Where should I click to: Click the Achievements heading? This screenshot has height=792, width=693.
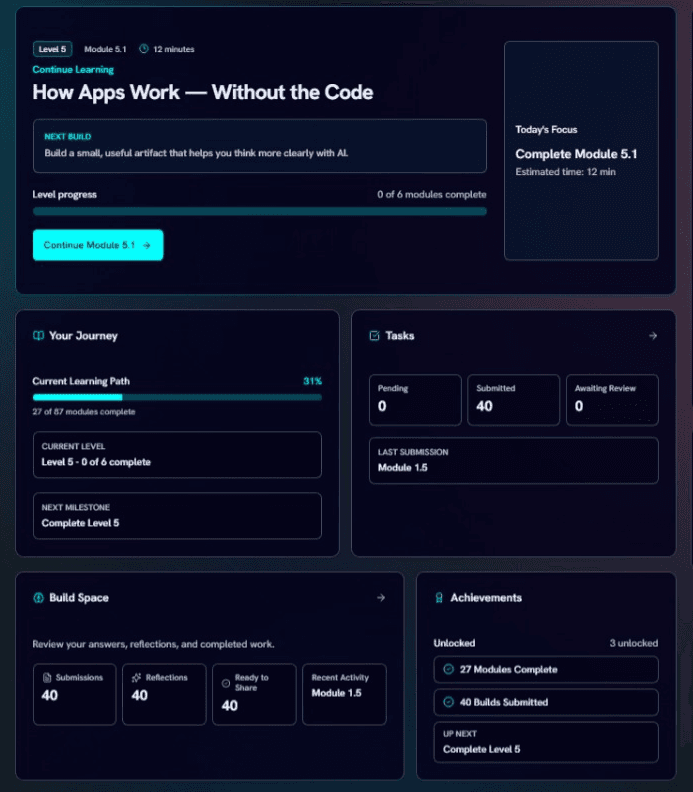point(486,598)
